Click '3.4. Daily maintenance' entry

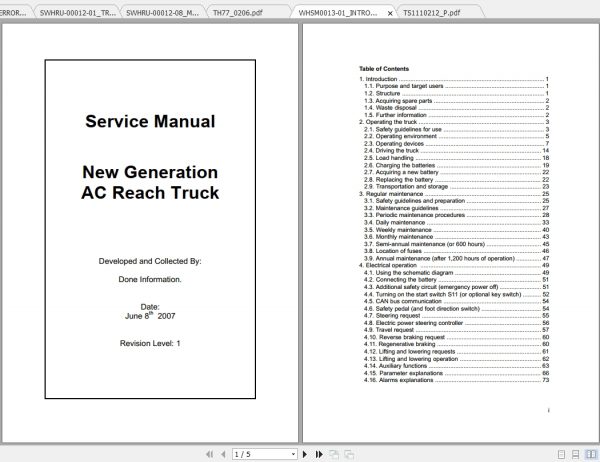pos(457,222)
